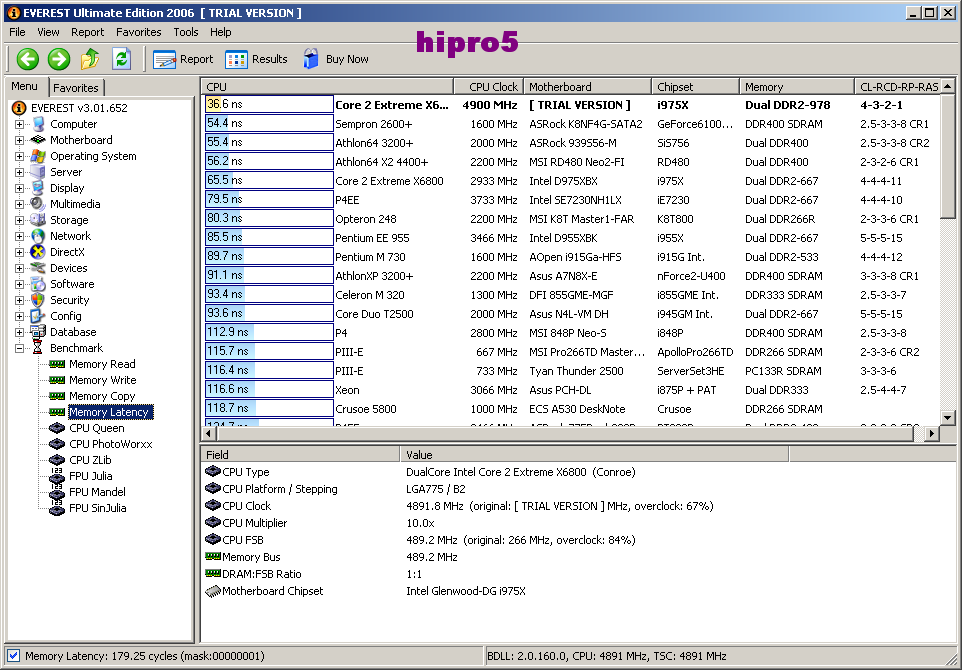
Task: Collapse the Benchmark tree node
Action: coord(20,348)
